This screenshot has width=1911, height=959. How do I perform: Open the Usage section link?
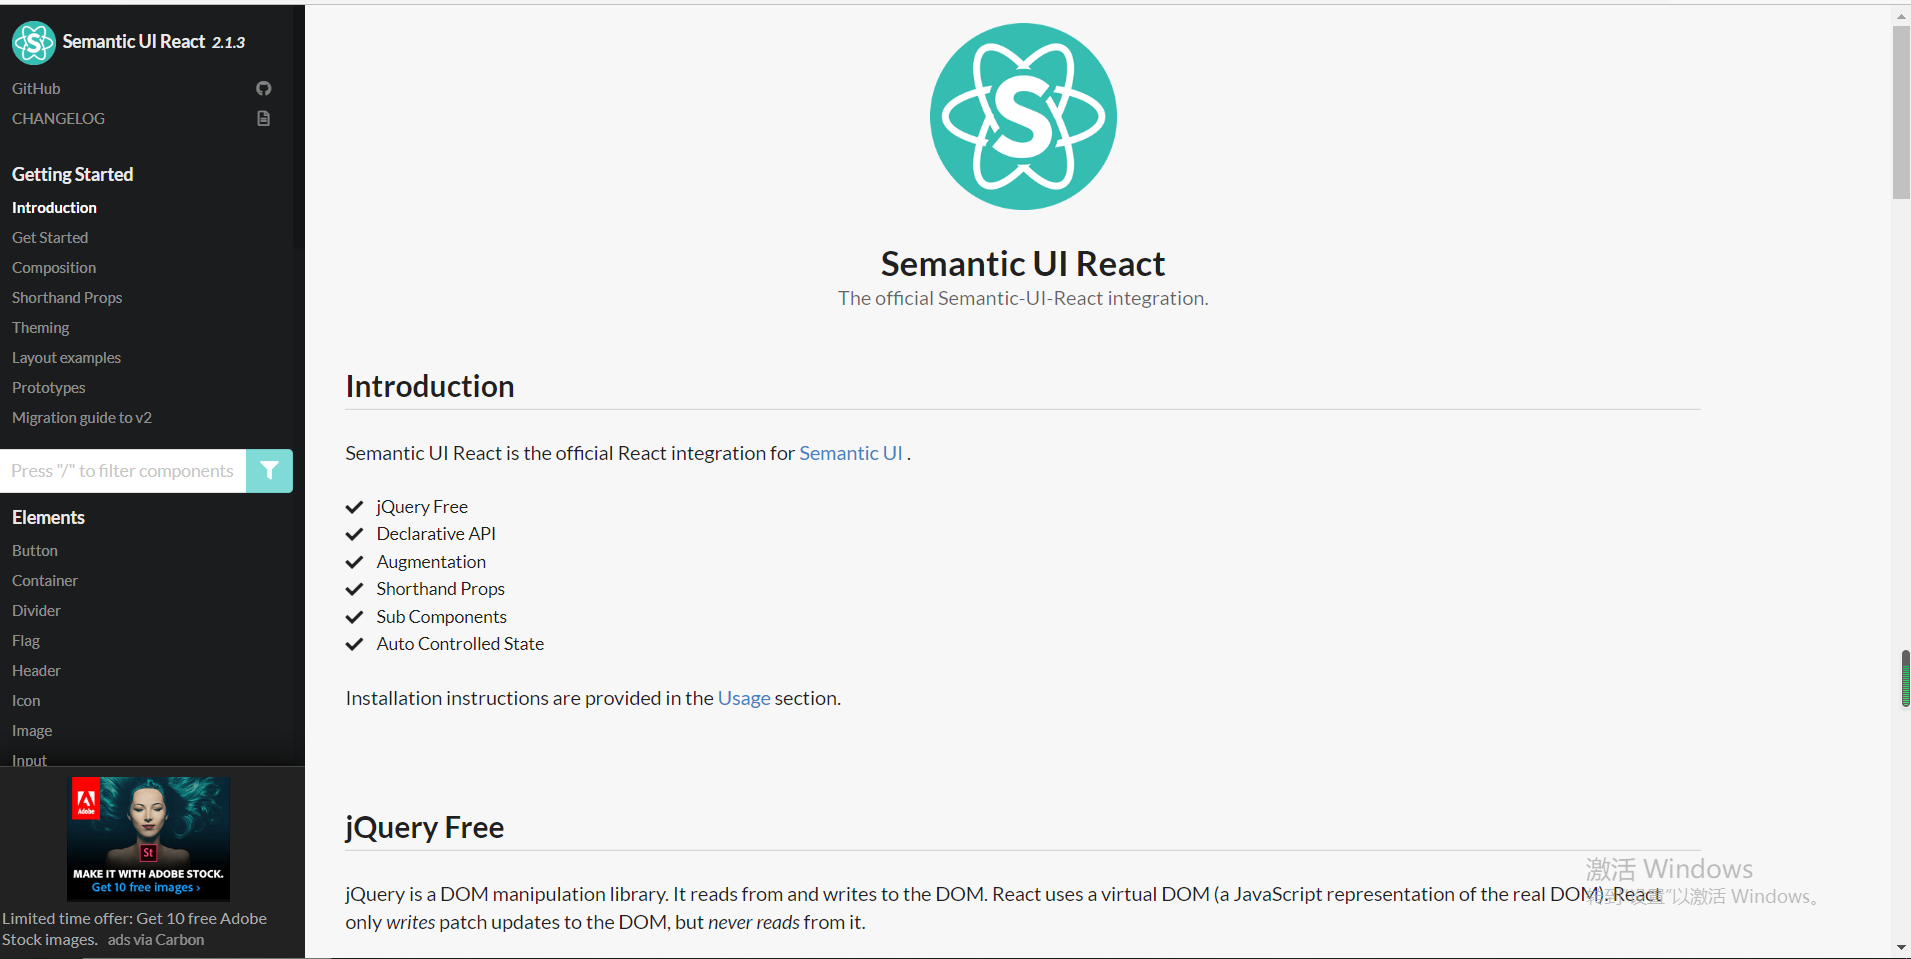click(743, 698)
